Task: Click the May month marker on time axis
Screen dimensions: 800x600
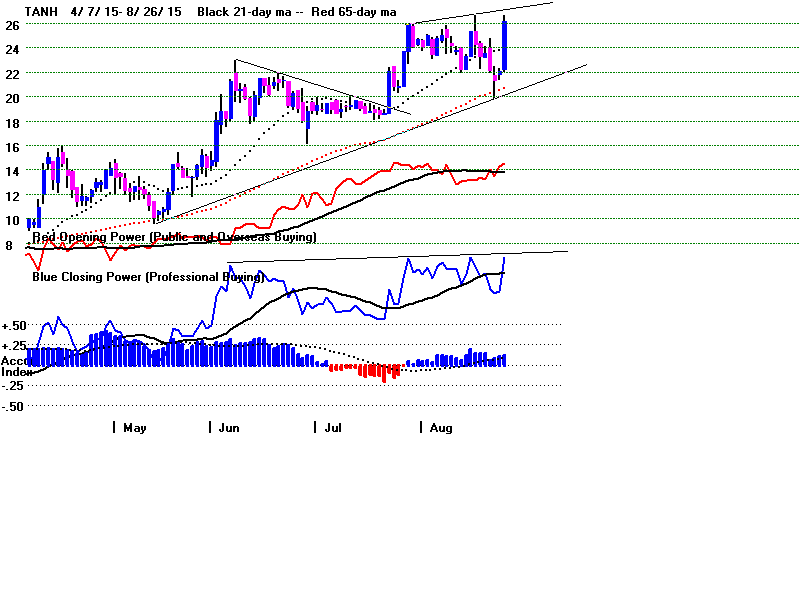Action: pos(135,427)
